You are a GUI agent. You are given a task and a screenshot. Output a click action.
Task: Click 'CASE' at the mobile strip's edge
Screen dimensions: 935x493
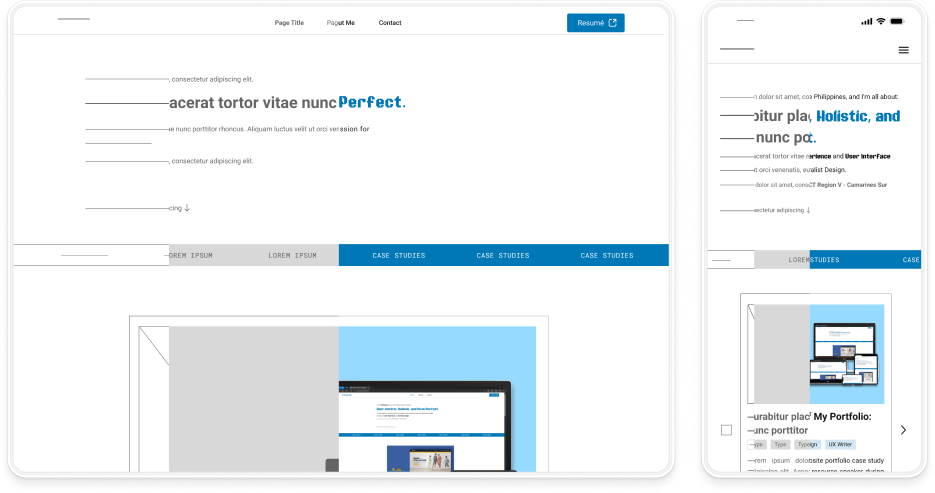[911, 260]
